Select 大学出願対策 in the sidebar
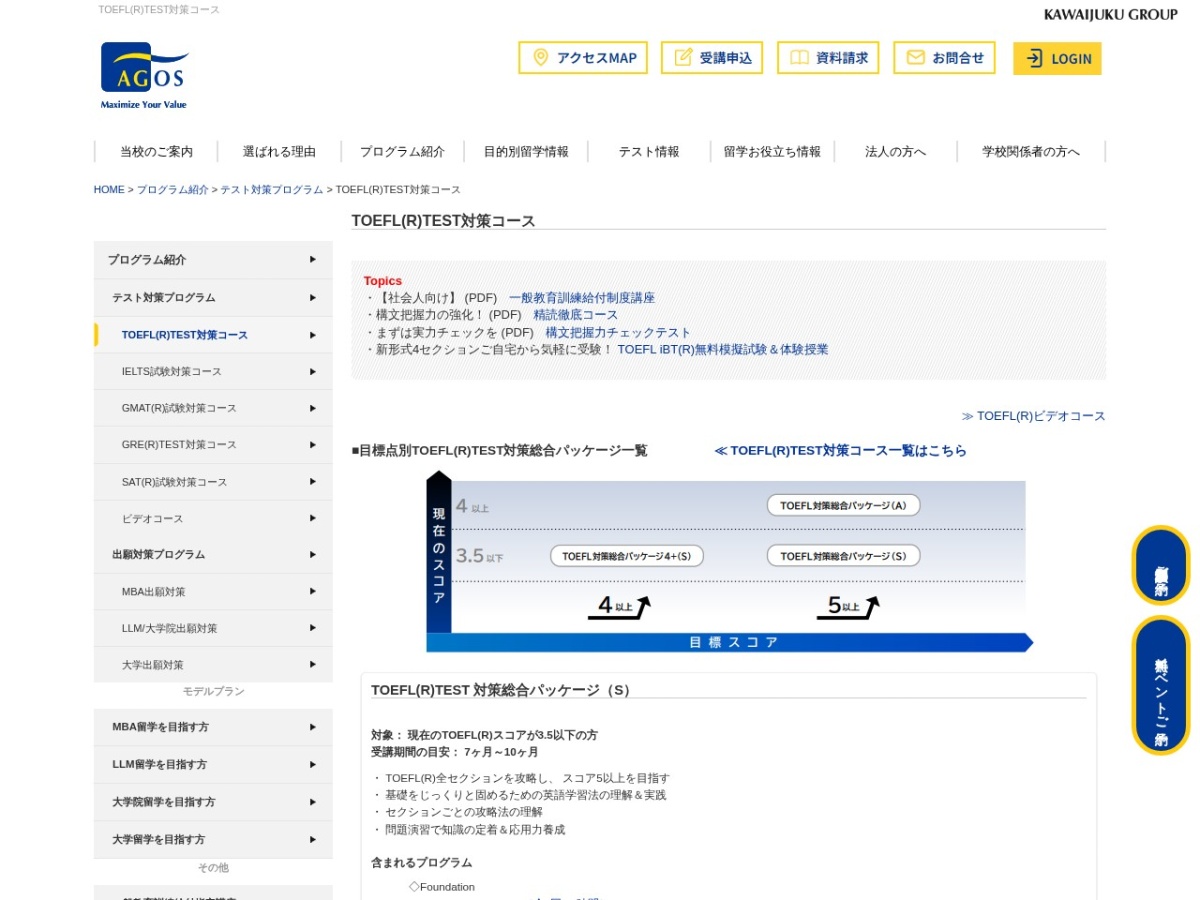1200x900 pixels. click(213, 665)
